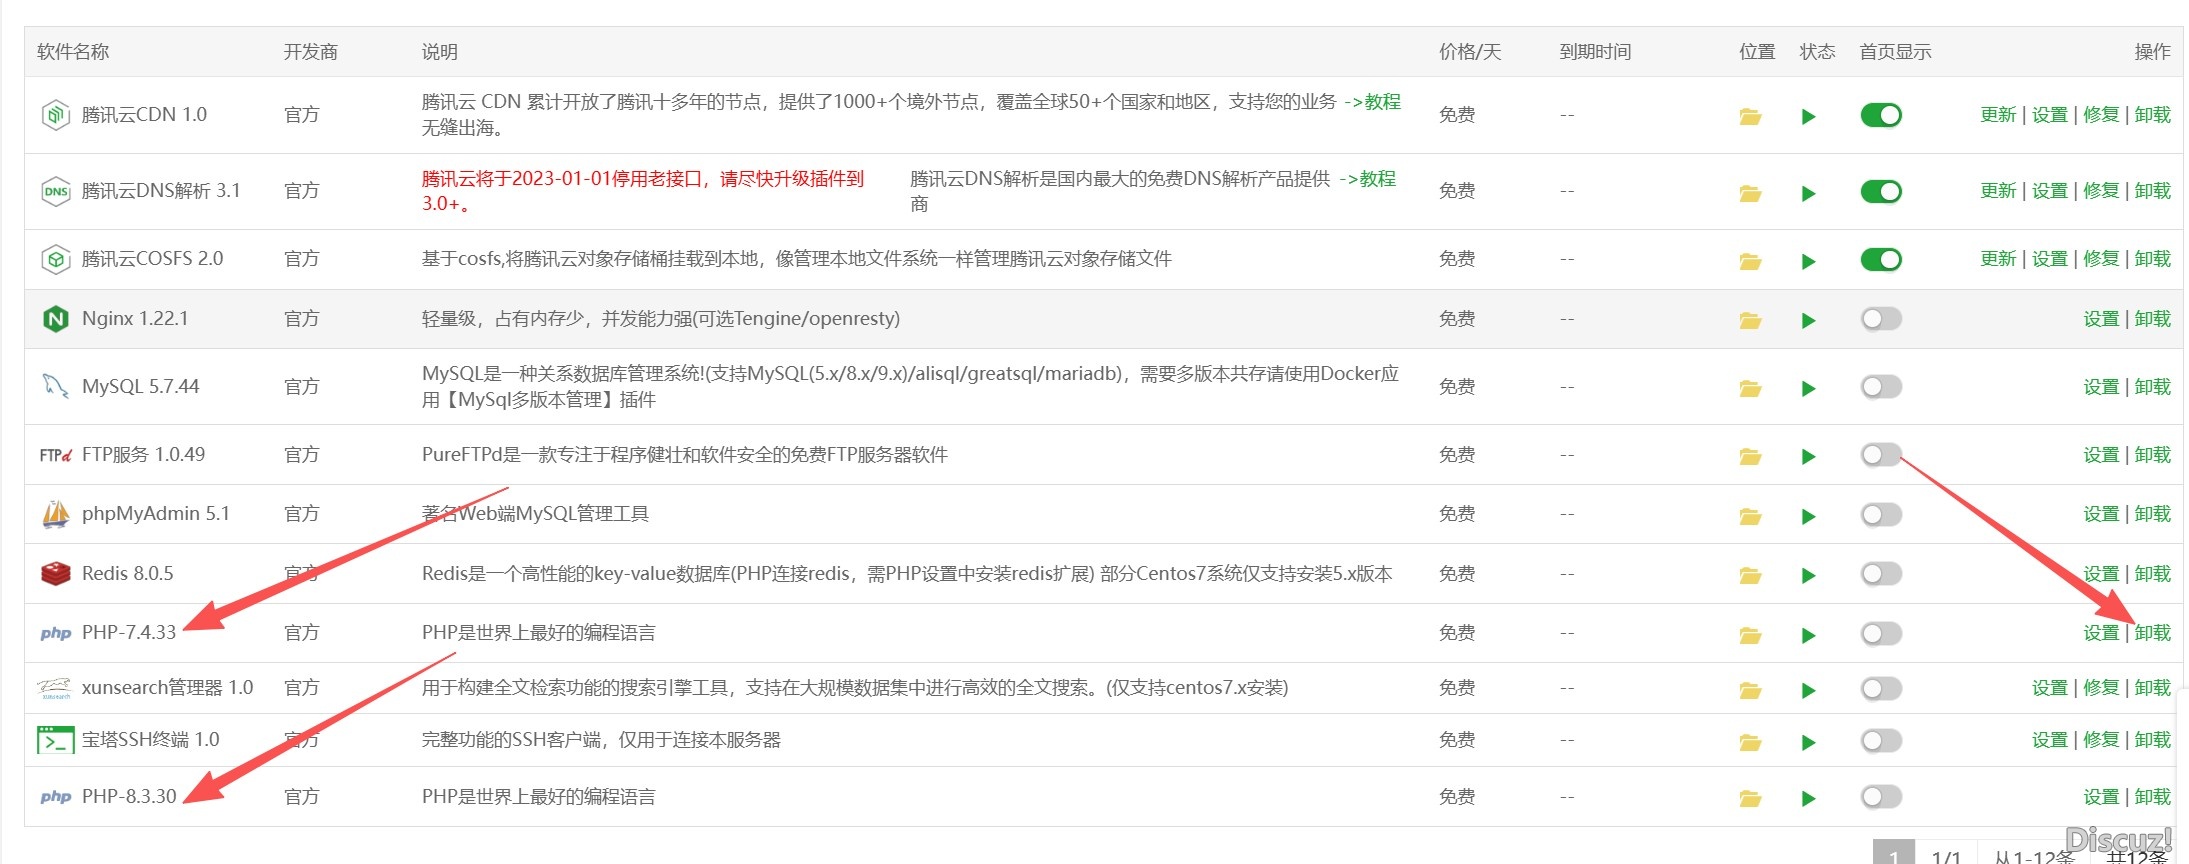This screenshot has height=864, width=2189.
Task: Open the 腾讯云CDN folder location icon
Action: [1750, 116]
